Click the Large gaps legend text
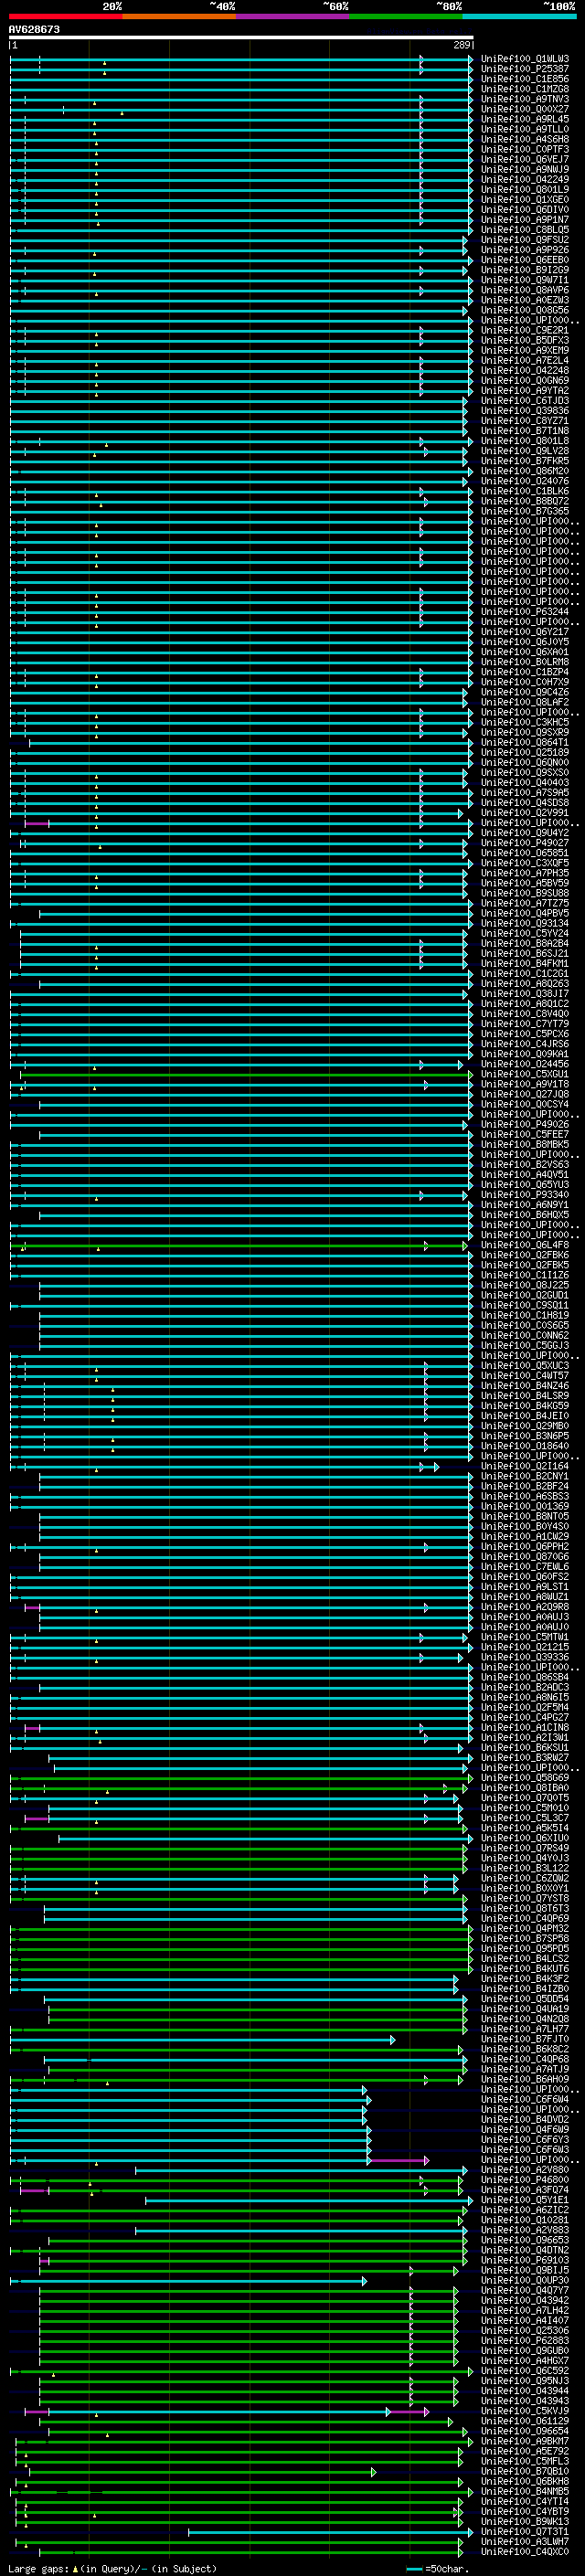 pos(38,2569)
